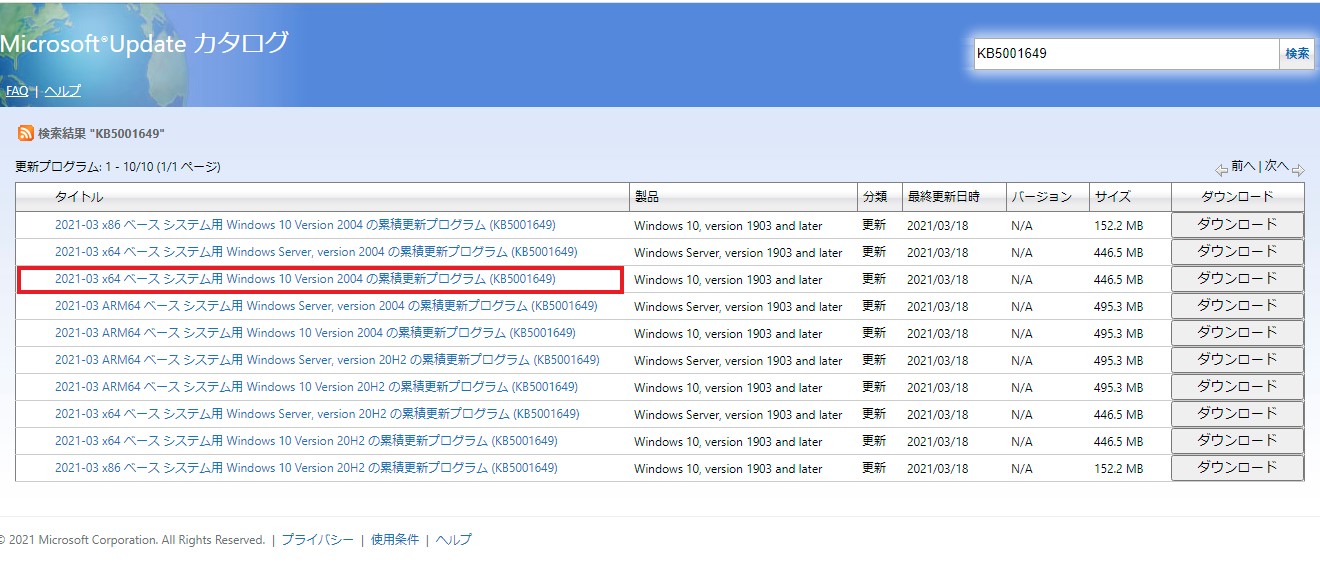1320x580 pixels.
Task: Click the RSS feed icon beside 検索結果
Action: coord(25,133)
